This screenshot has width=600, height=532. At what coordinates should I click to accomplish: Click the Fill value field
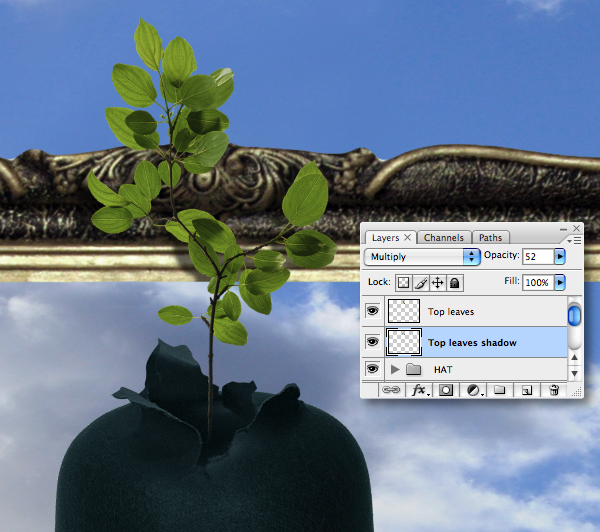538,282
